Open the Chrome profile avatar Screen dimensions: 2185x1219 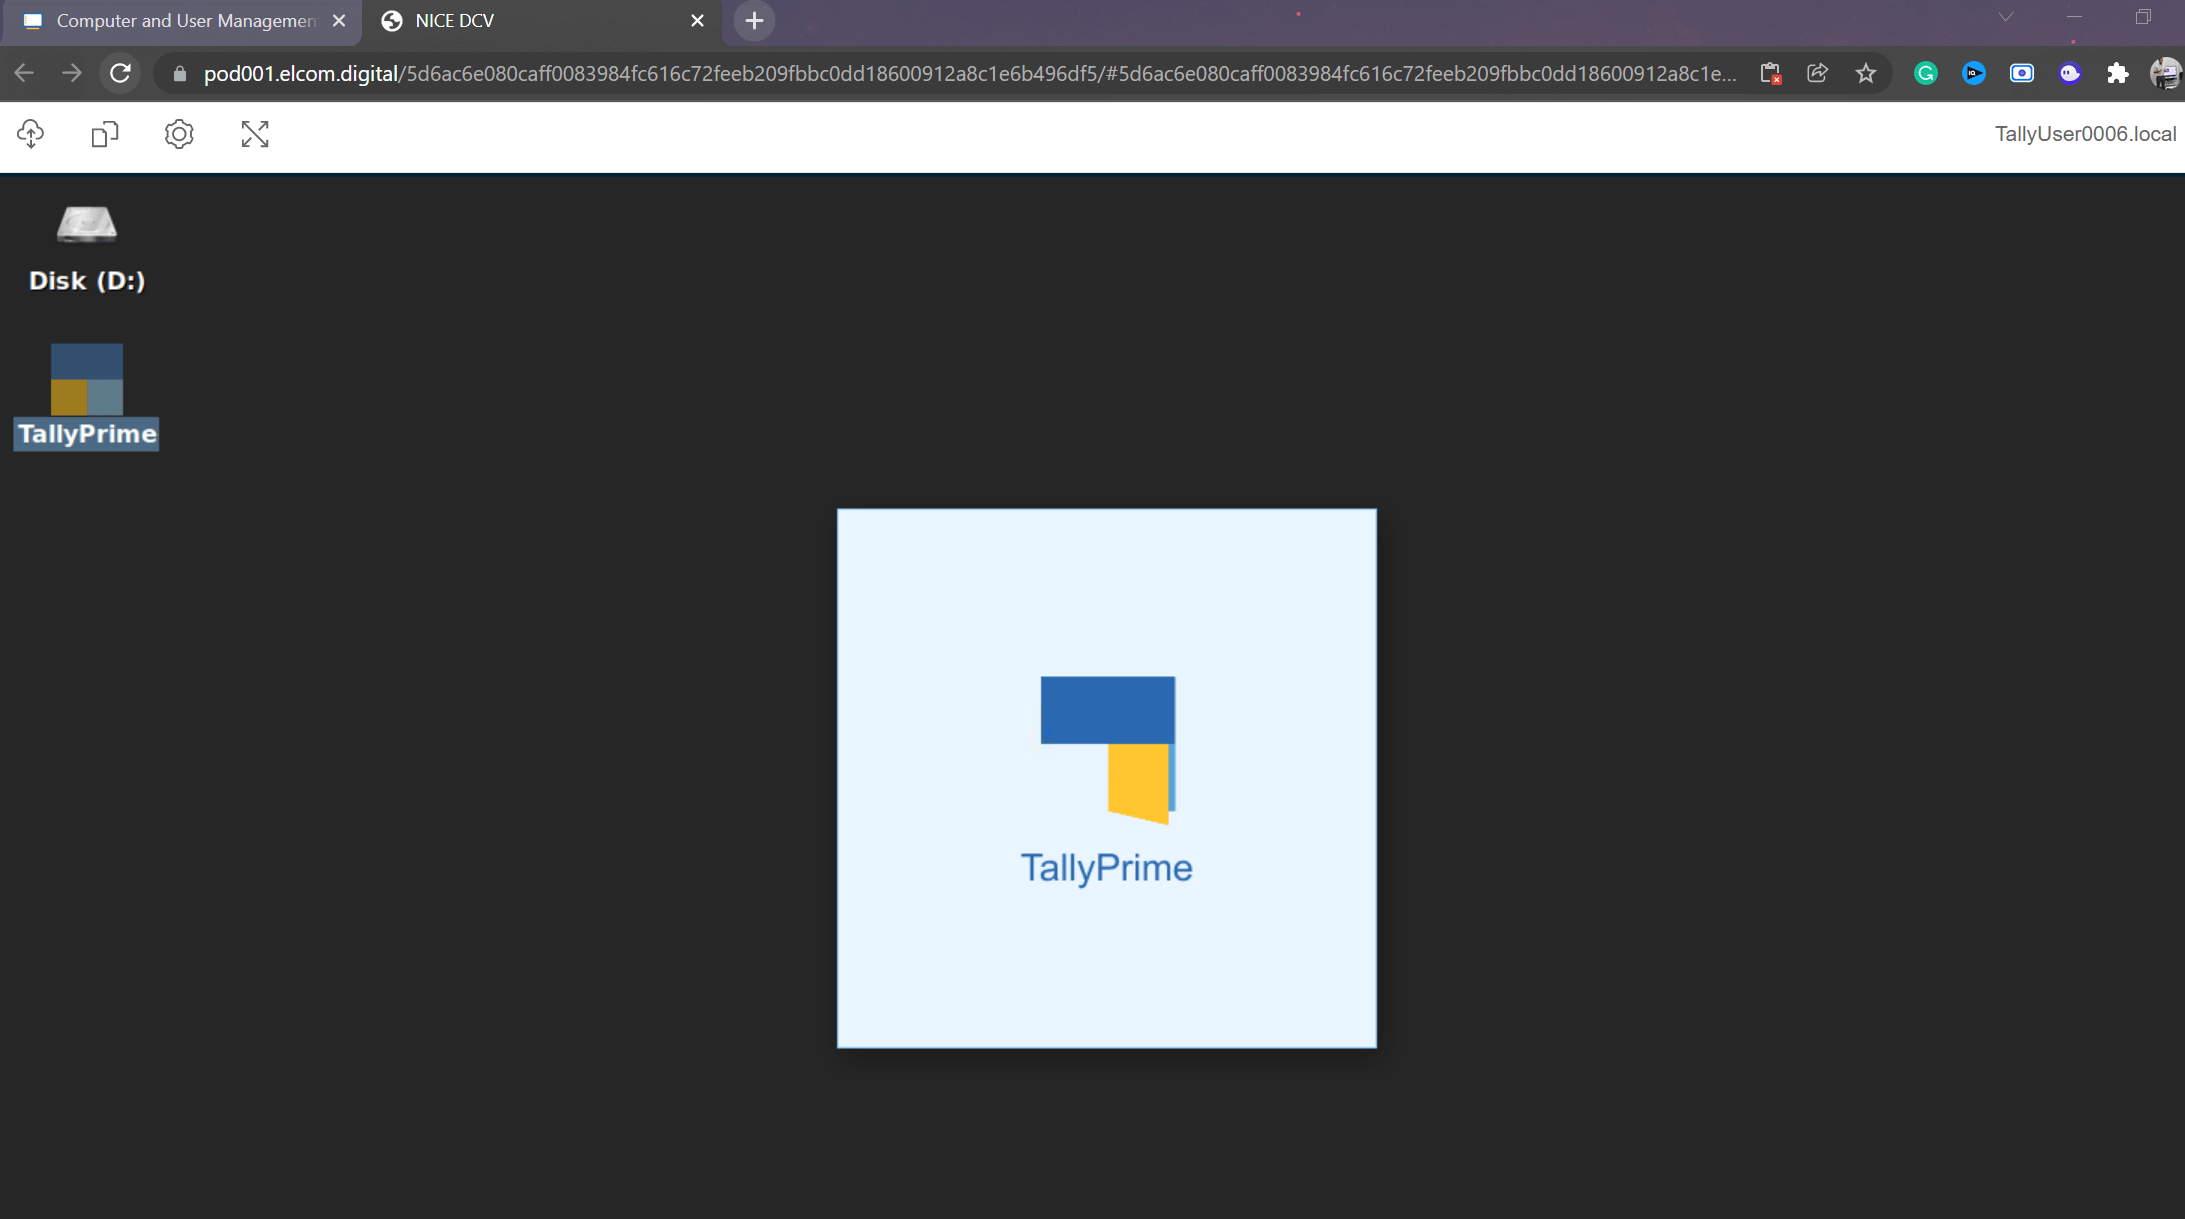[2166, 73]
